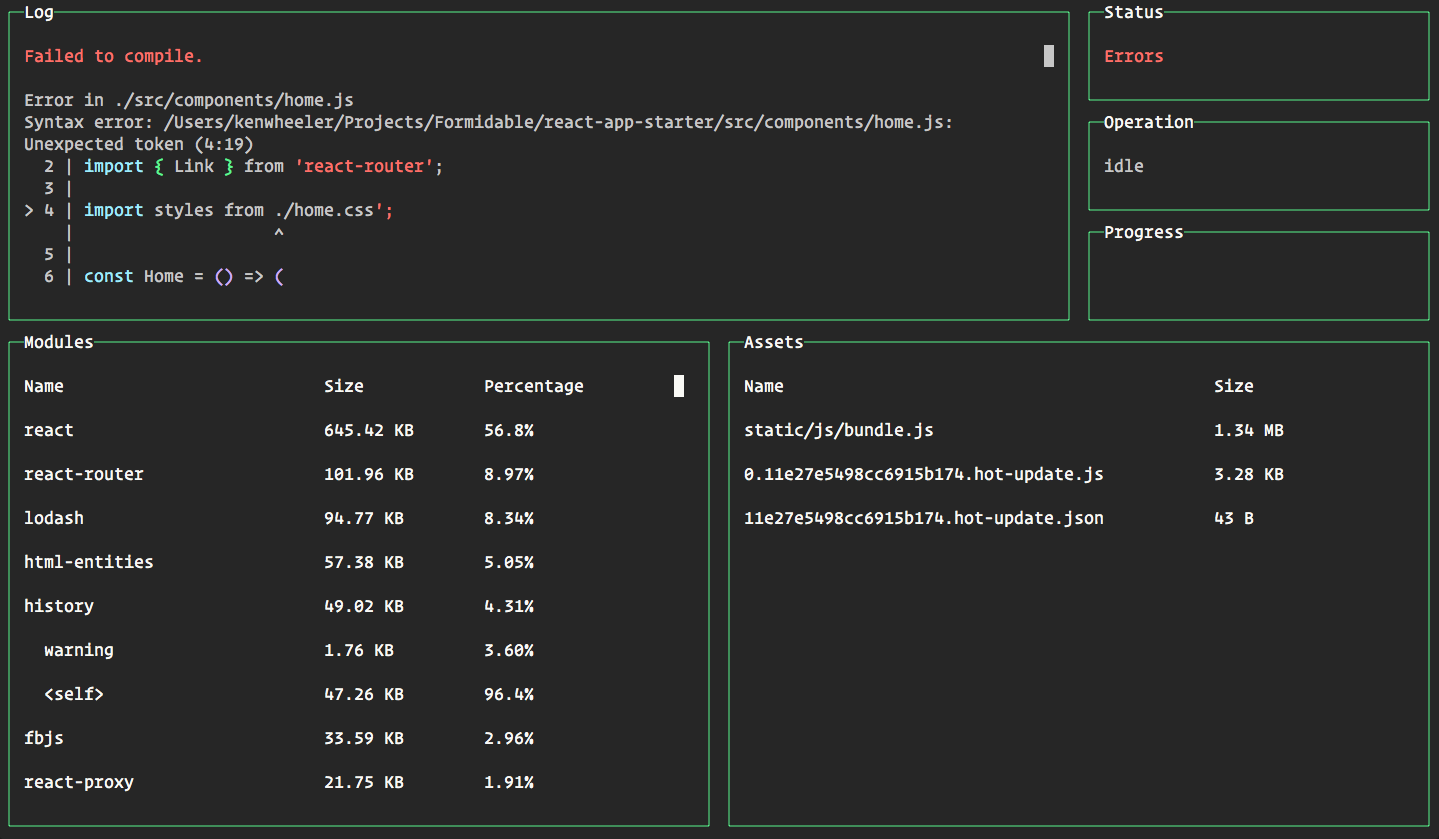The image size is (1439, 839).
Task: Click the syntax error file path
Action: coord(490,121)
